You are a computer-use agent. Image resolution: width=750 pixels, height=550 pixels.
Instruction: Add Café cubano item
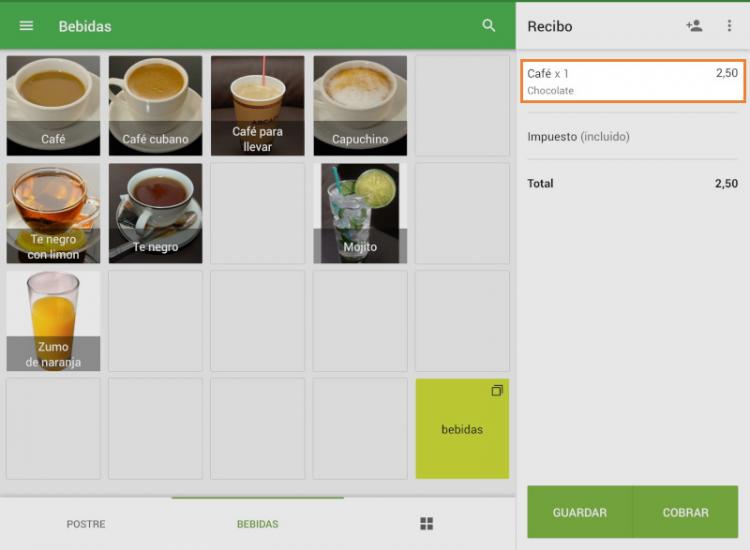click(155, 105)
